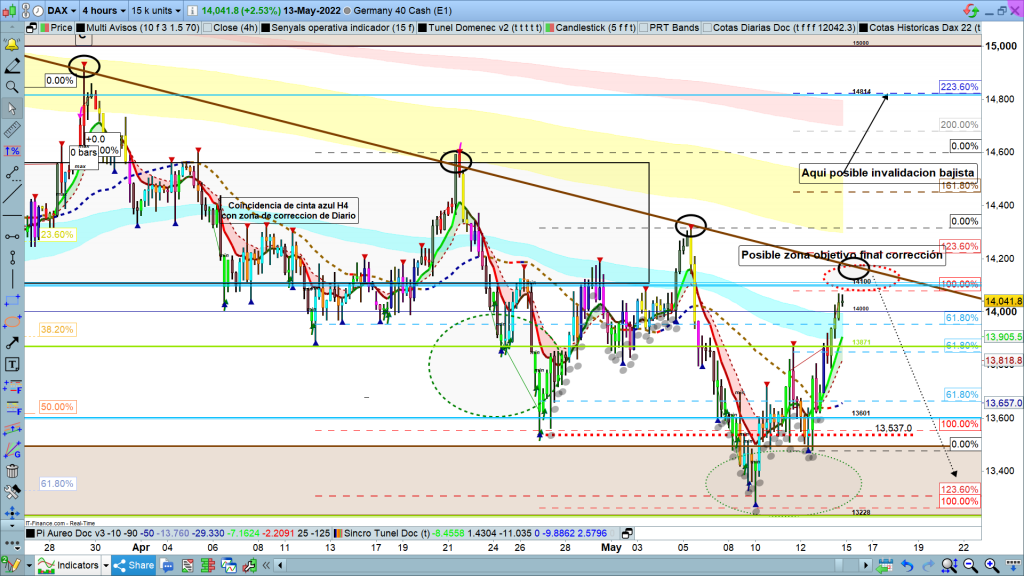Toggle the Multi Avisos indicator box
This screenshot has height=576, width=1024.
click(80, 28)
